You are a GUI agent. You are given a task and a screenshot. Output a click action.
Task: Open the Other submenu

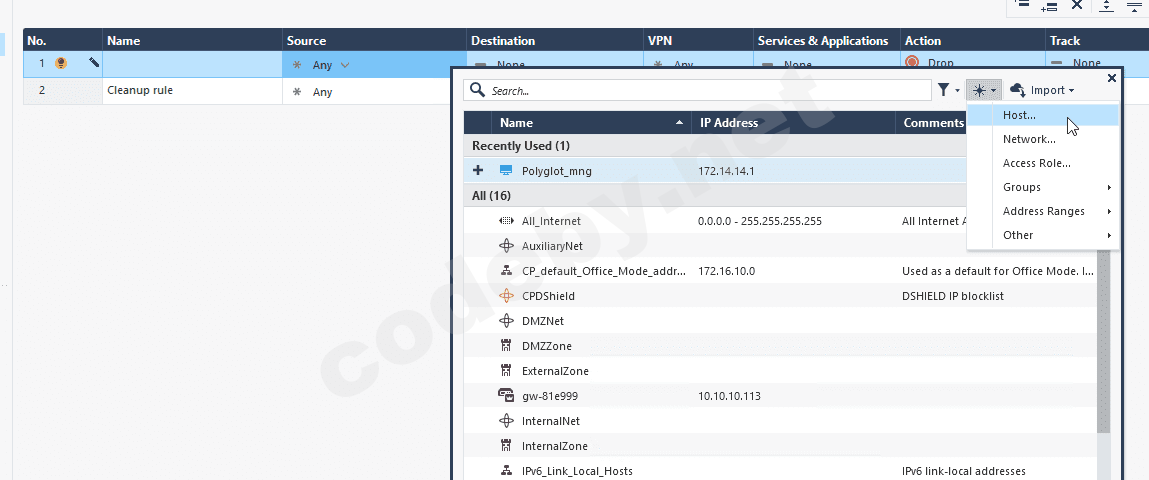pos(1043,235)
